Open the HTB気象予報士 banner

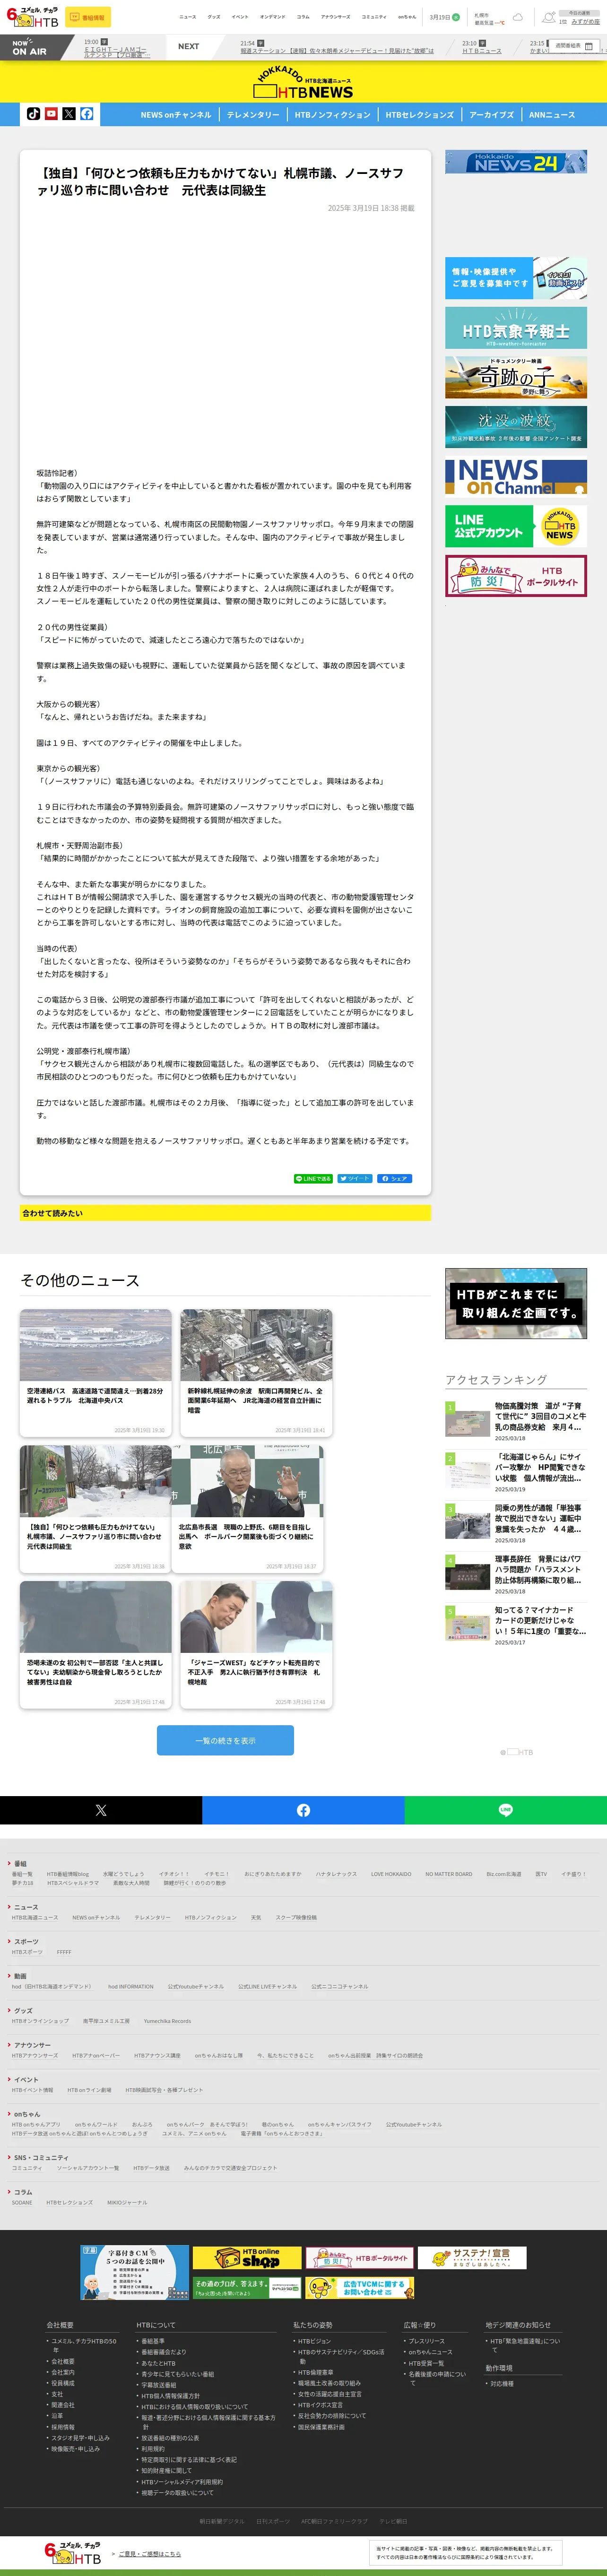coord(516,328)
